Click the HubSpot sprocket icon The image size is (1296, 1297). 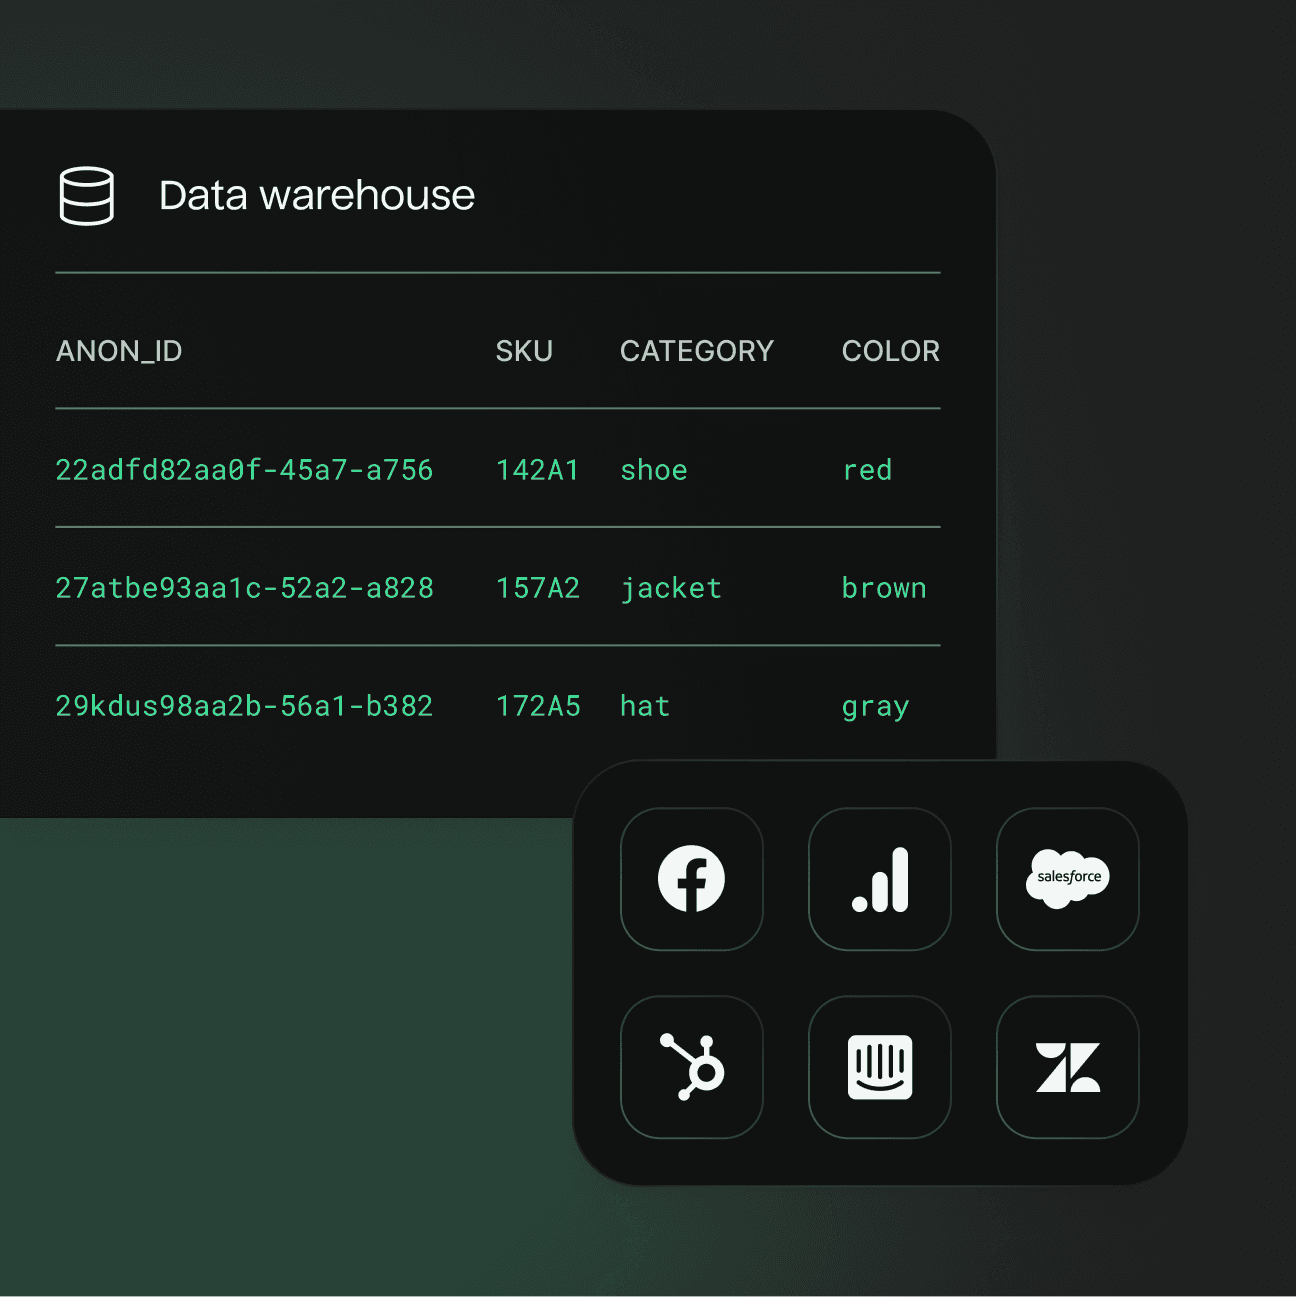click(691, 1066)
